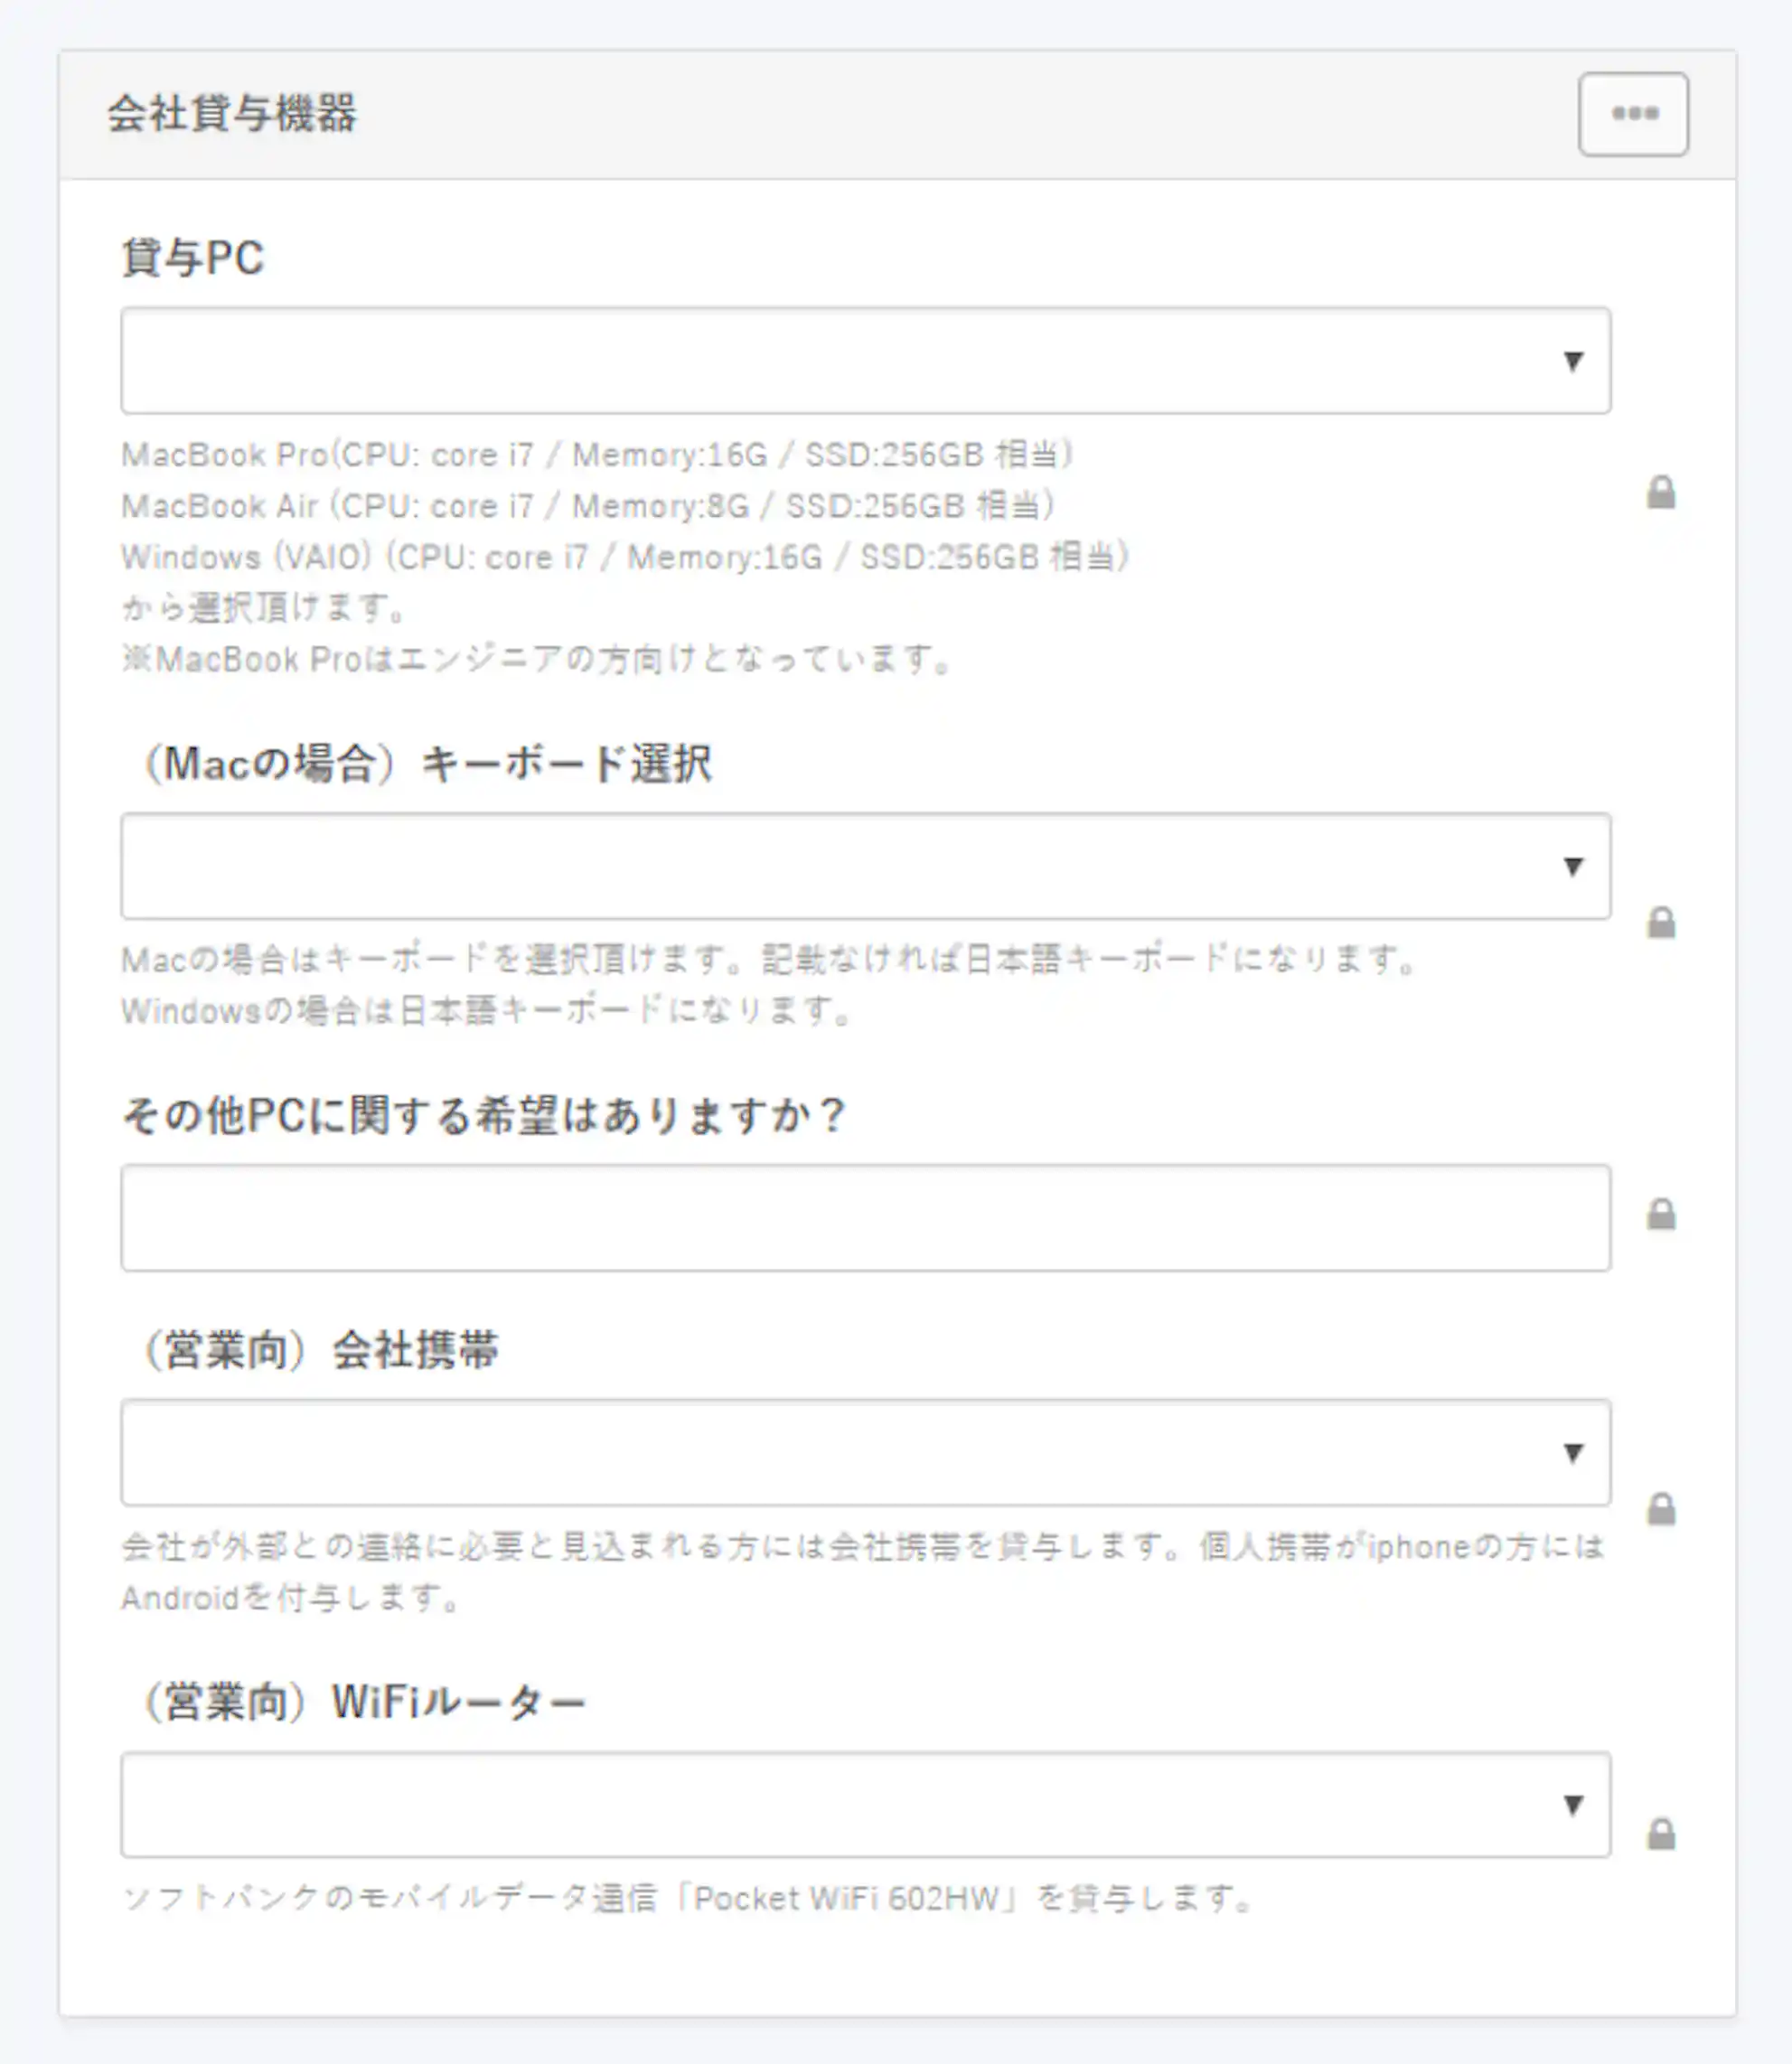Click the lock icon beside その他PC希望 field

(x=1661, y=1214)
